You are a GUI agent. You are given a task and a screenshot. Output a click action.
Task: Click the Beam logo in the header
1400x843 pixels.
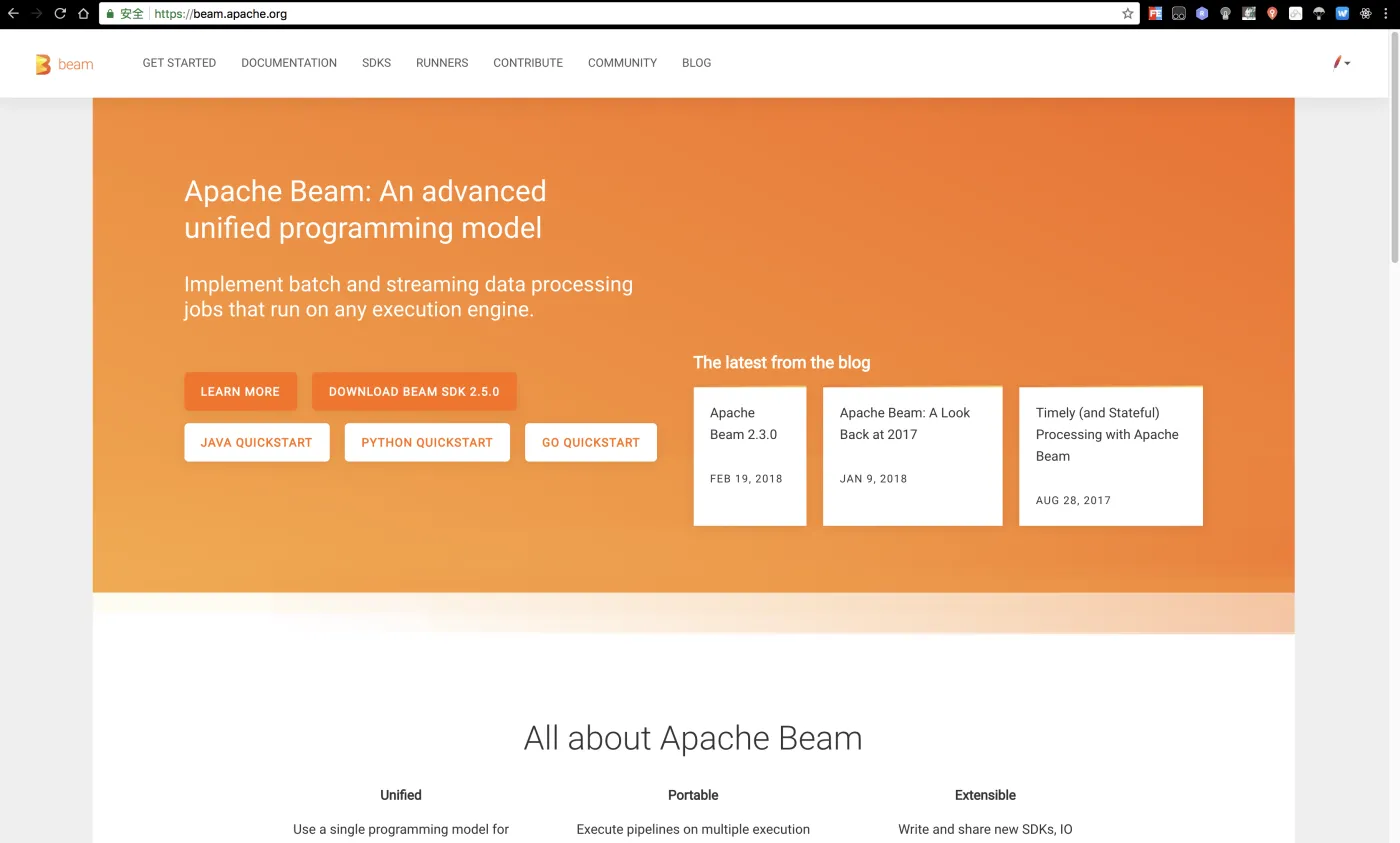point(64,64)
